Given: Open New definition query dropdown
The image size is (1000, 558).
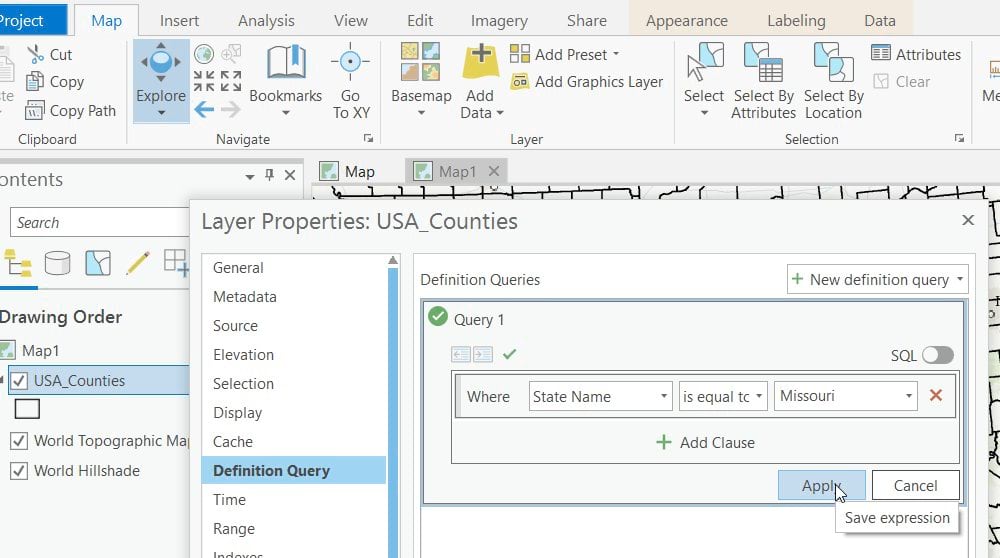Looking at the screenshot, I should pyautogui.click(x=878, y=279).
